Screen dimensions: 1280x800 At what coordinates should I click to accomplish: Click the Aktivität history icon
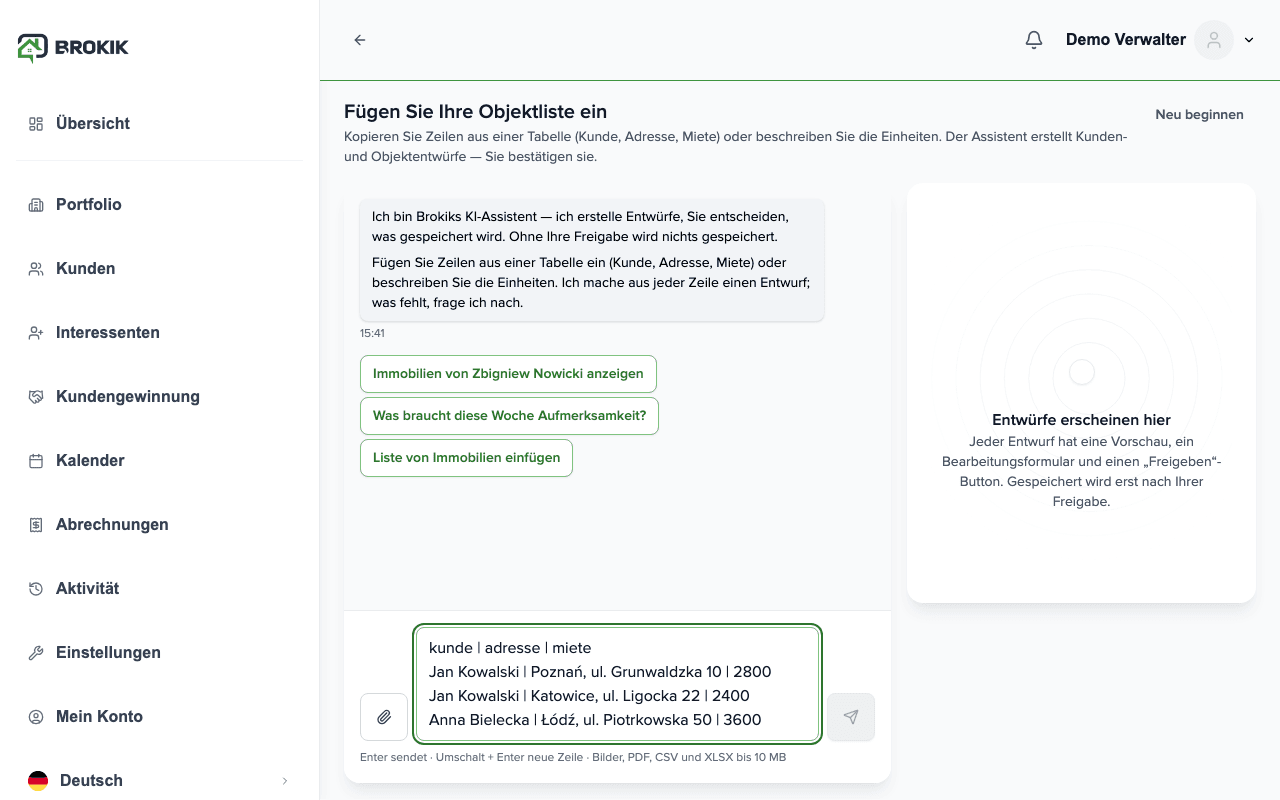pos(36,589)
